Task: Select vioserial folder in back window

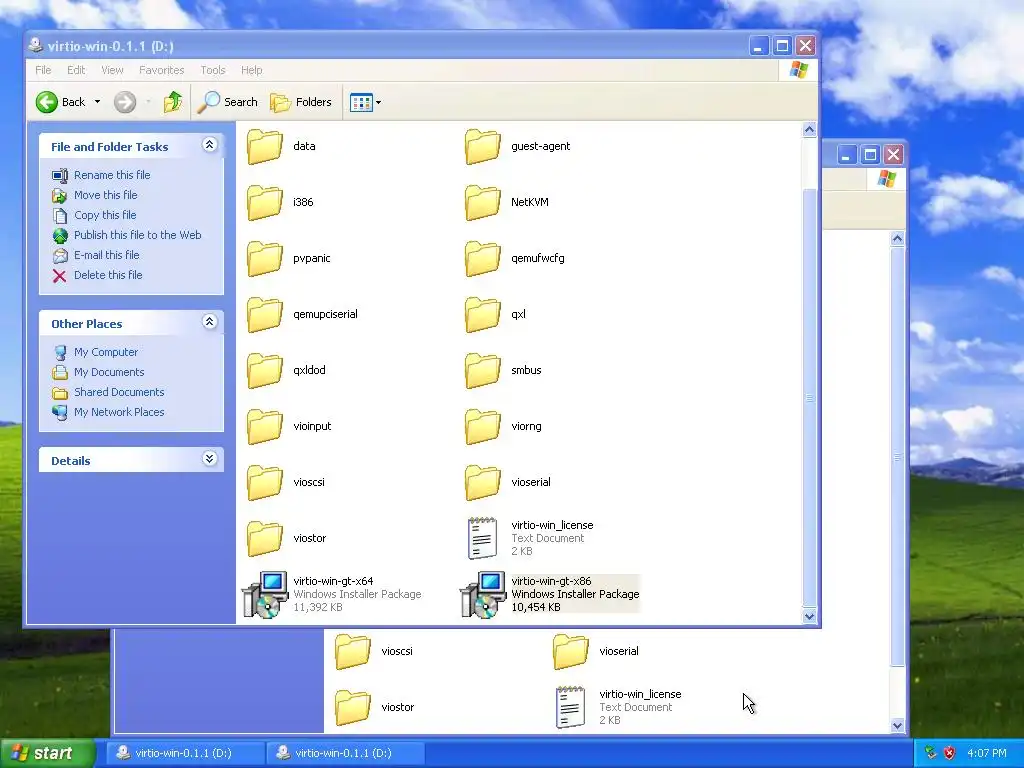Action: (x=596, y=652)
